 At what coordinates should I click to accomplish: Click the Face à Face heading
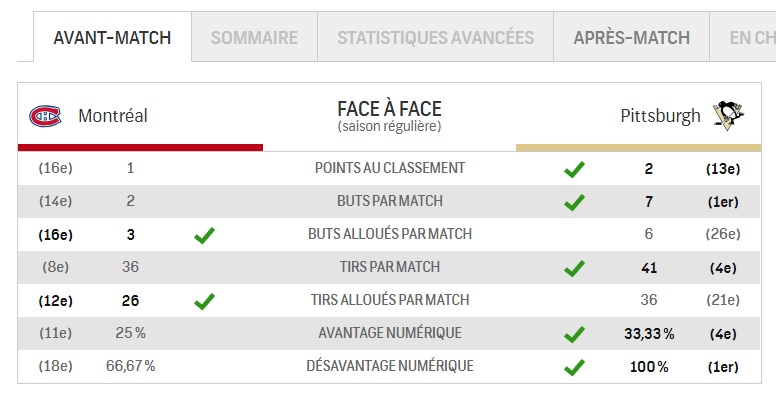click(x=389, y=109)
